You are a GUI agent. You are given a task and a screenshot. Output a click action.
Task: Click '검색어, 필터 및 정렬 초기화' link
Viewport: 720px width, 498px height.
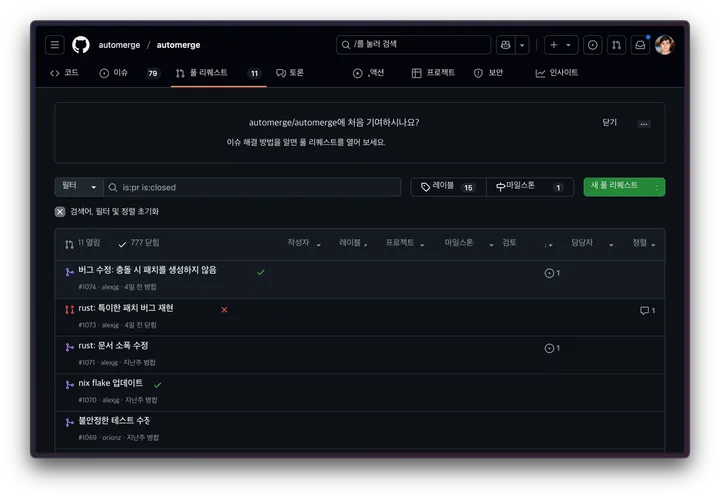114,212
